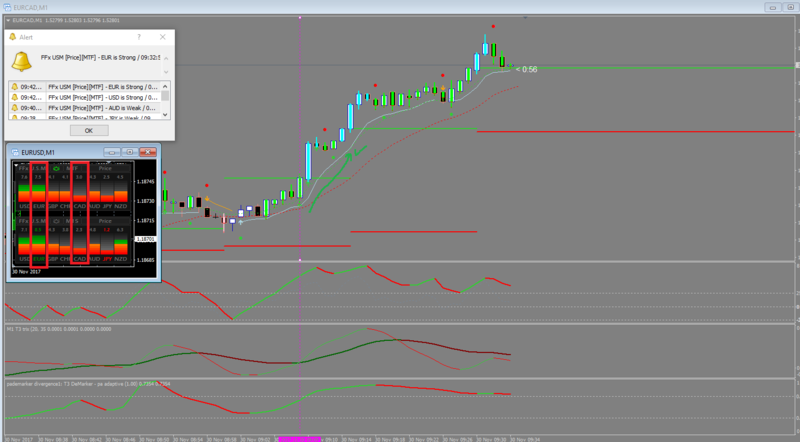Click the magenta date label on the time axis
800x442 pixels.
[x=299, y=439]
